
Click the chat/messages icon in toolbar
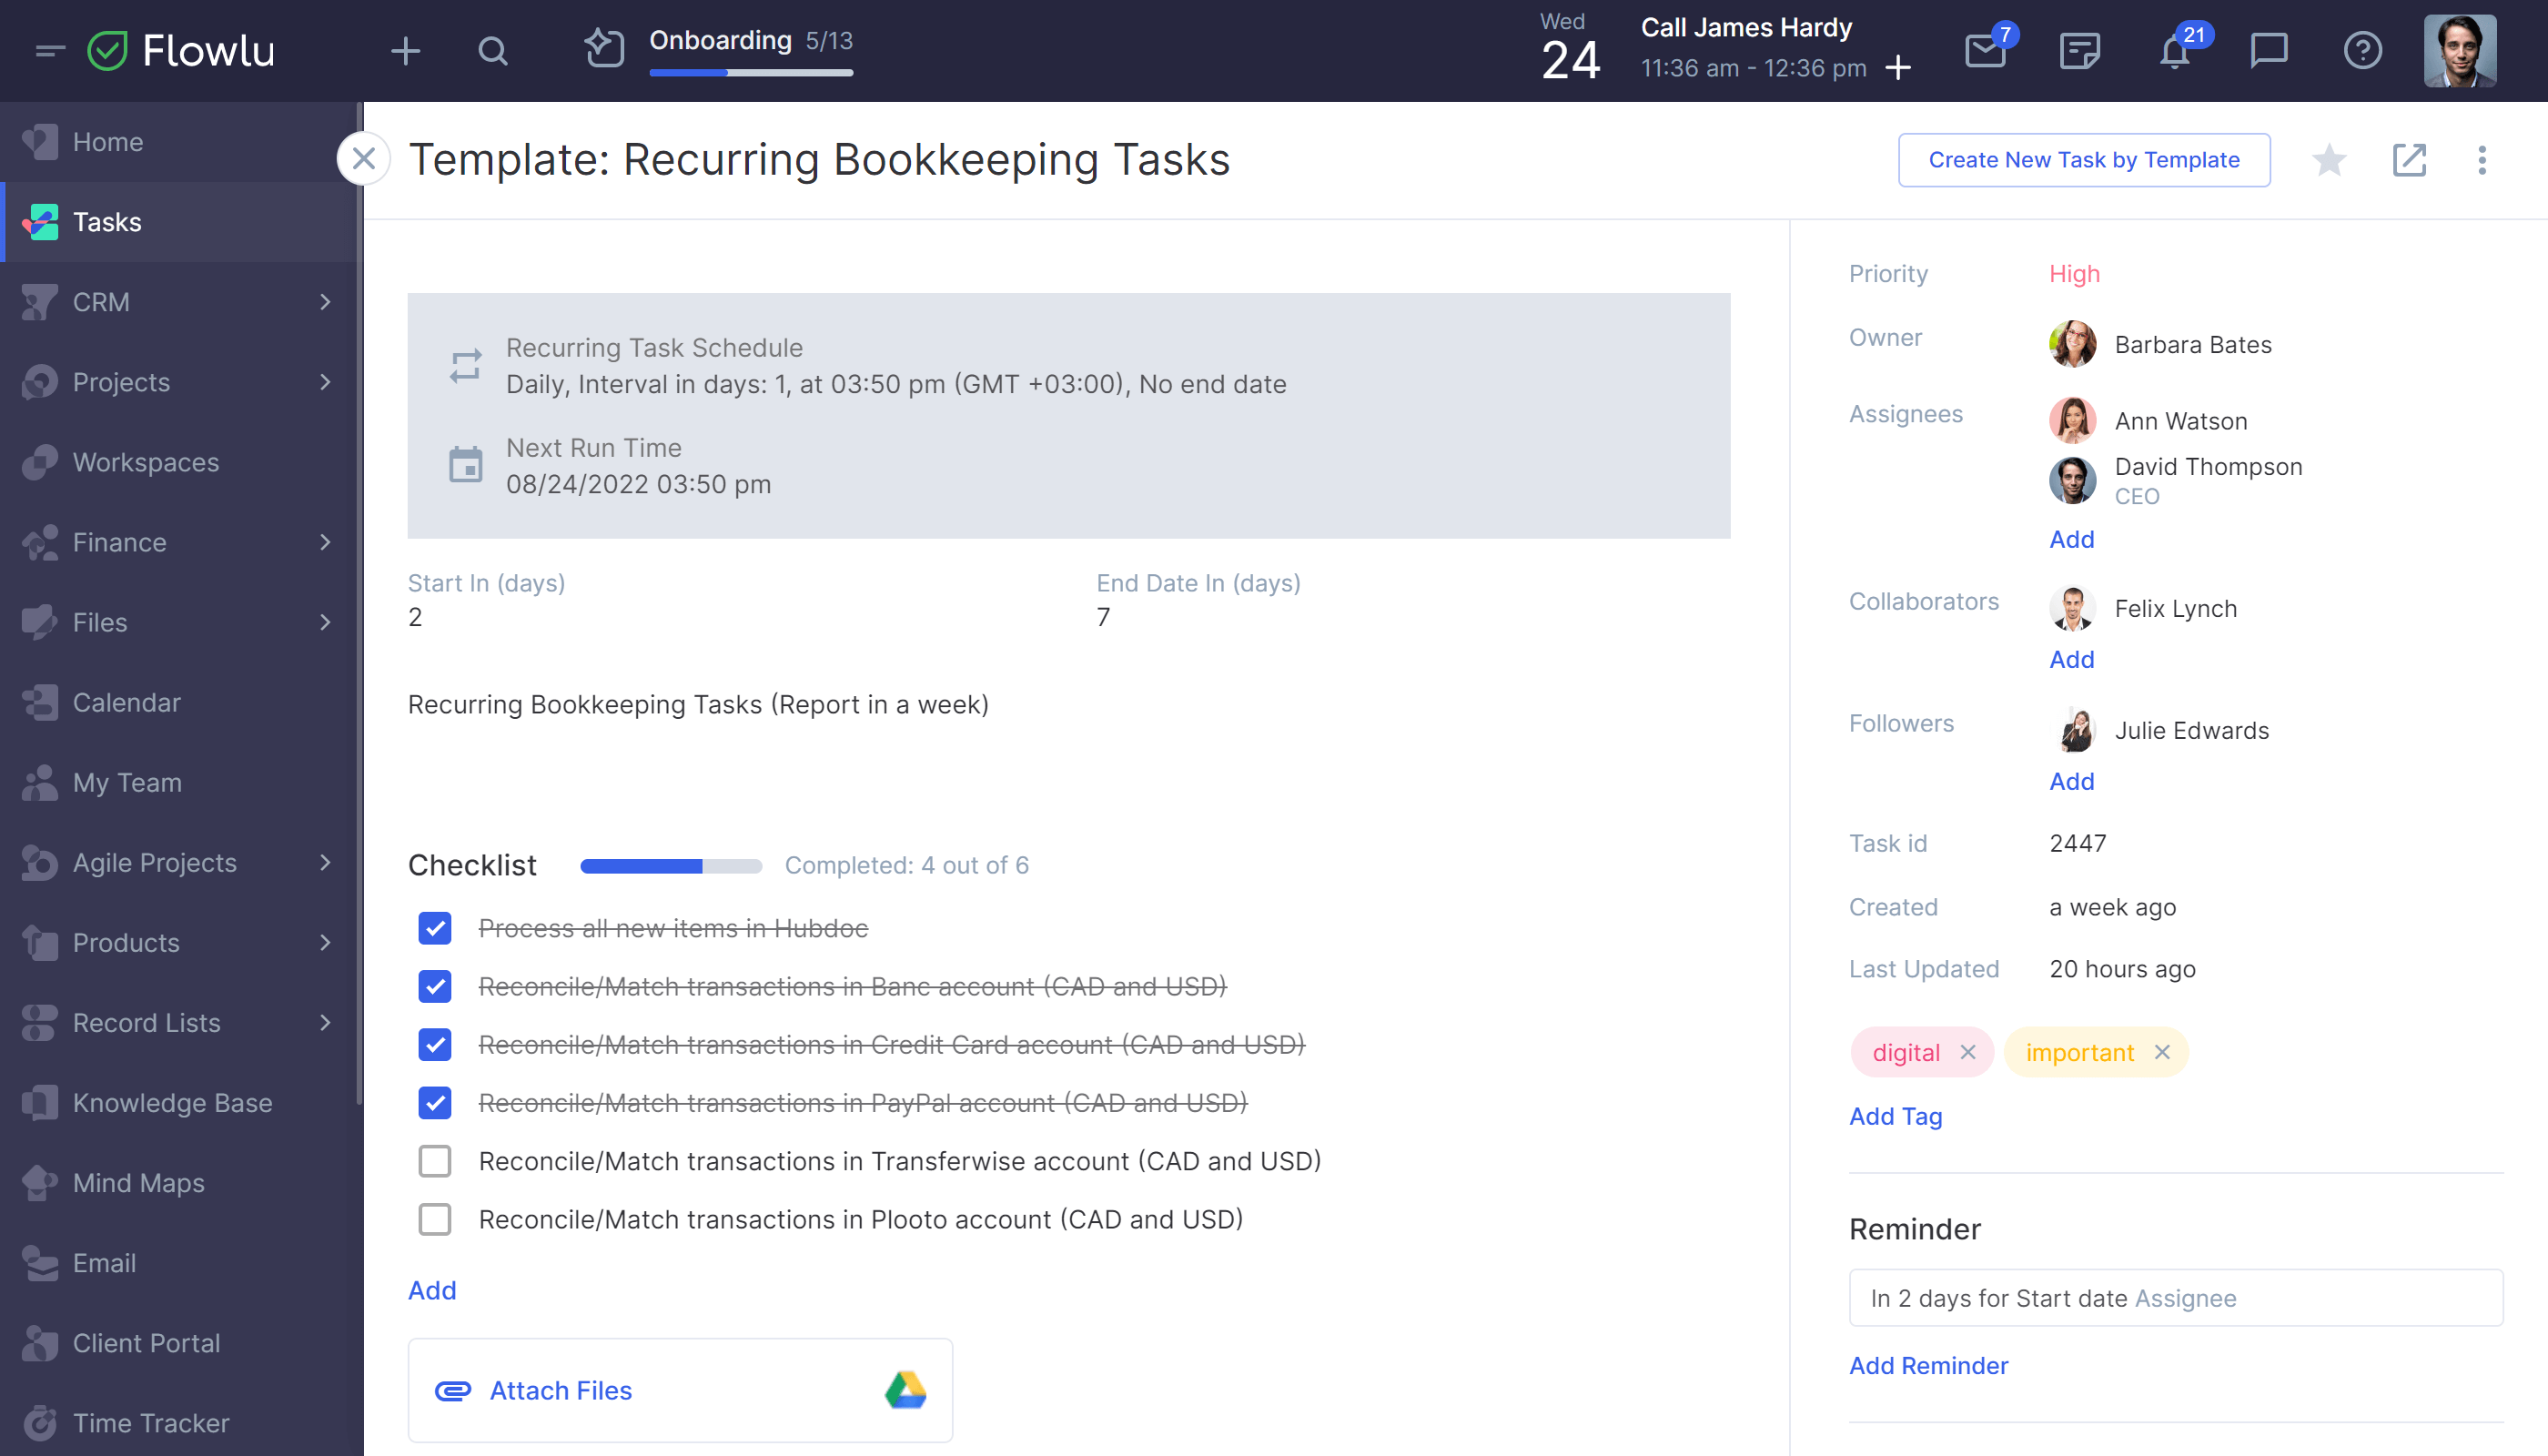click(2270, 51)
